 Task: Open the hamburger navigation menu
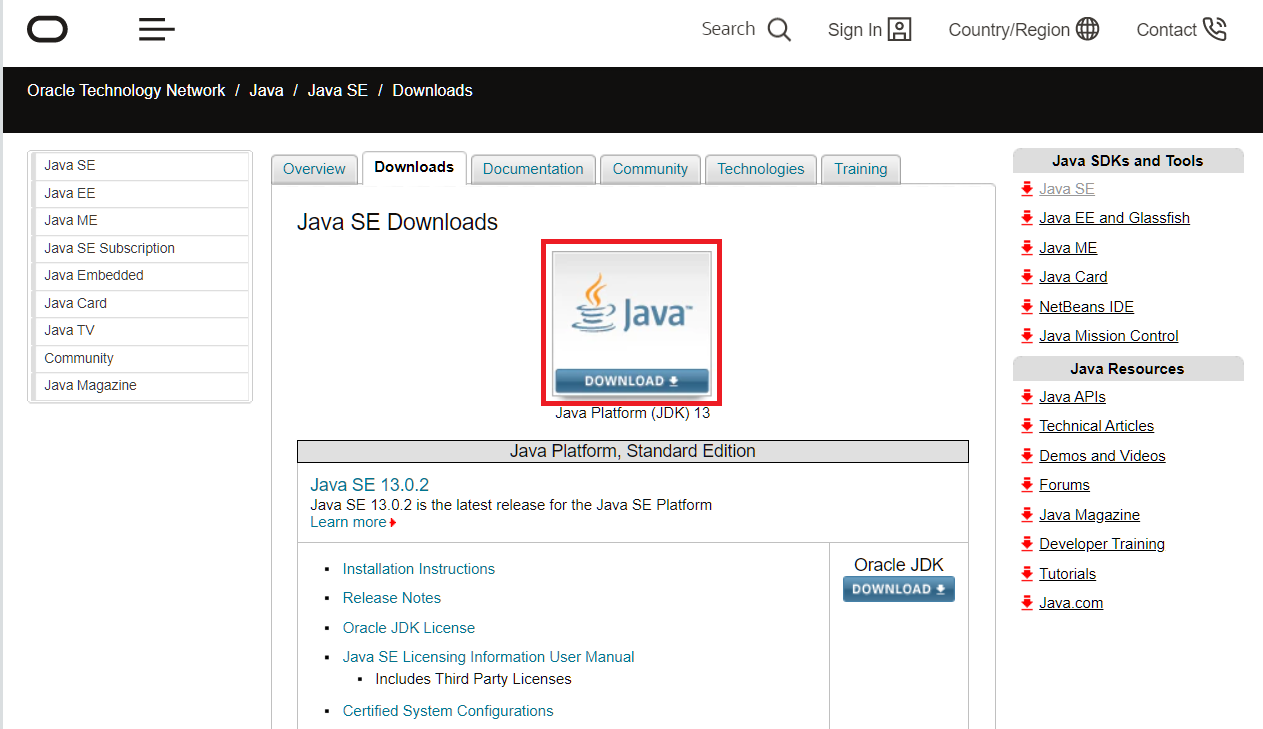156,29
